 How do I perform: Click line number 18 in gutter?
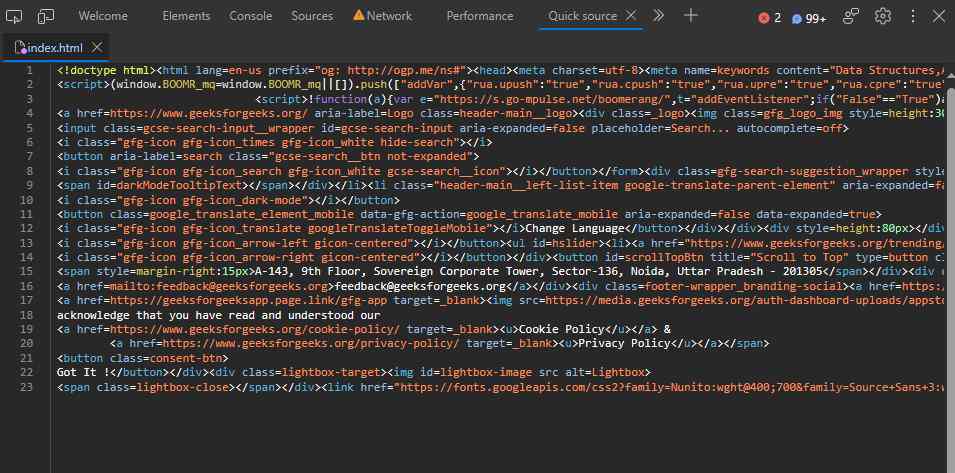tap(26, 315)
